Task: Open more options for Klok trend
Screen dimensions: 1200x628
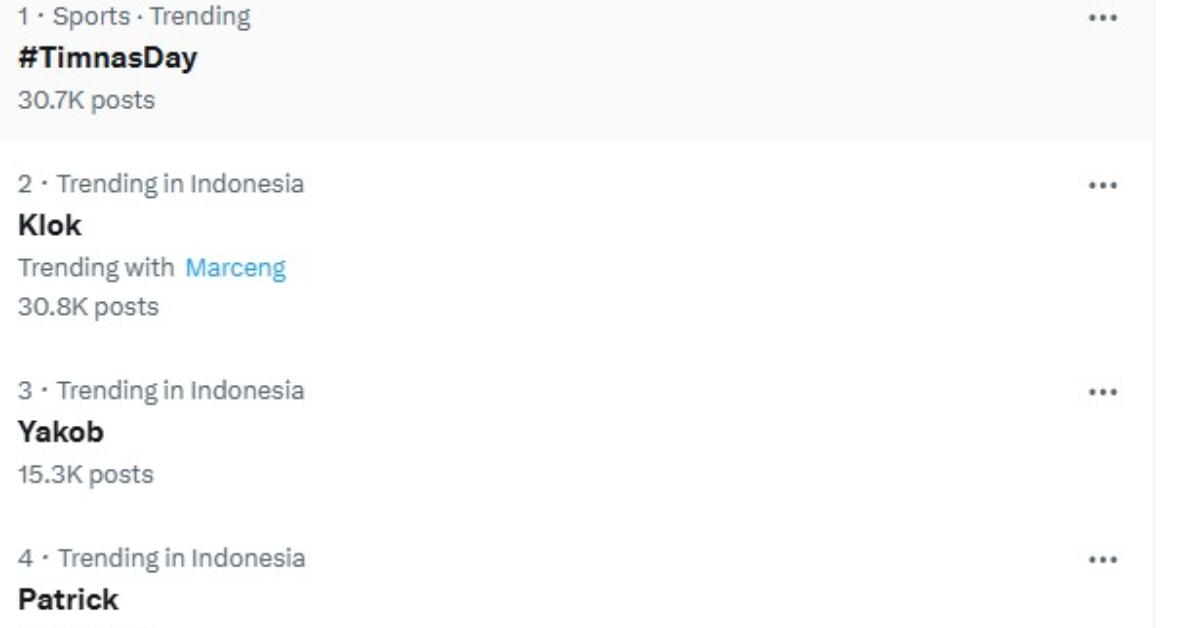Action: (x=1102, y=185)
